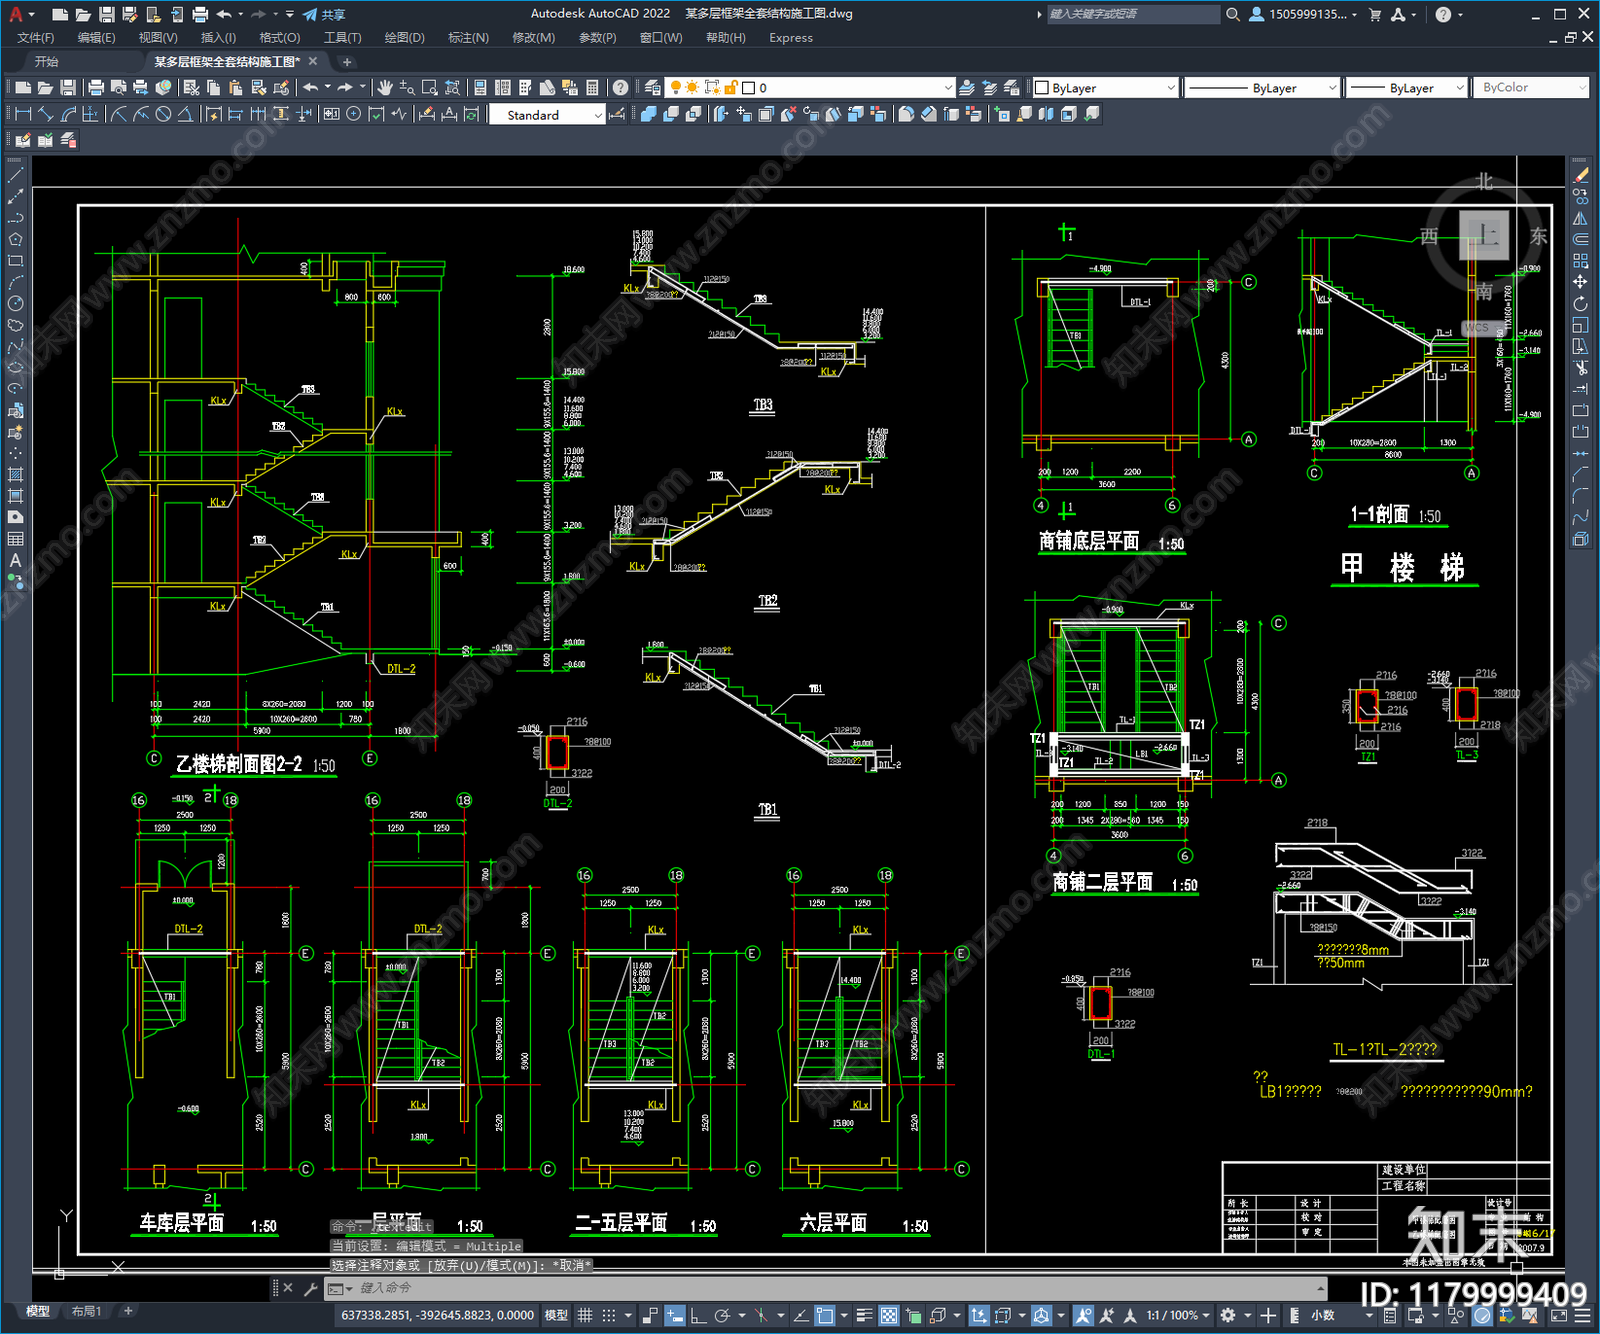Toggle polar tracking in status bar

pyautogui.click(x=722, y=1315)
